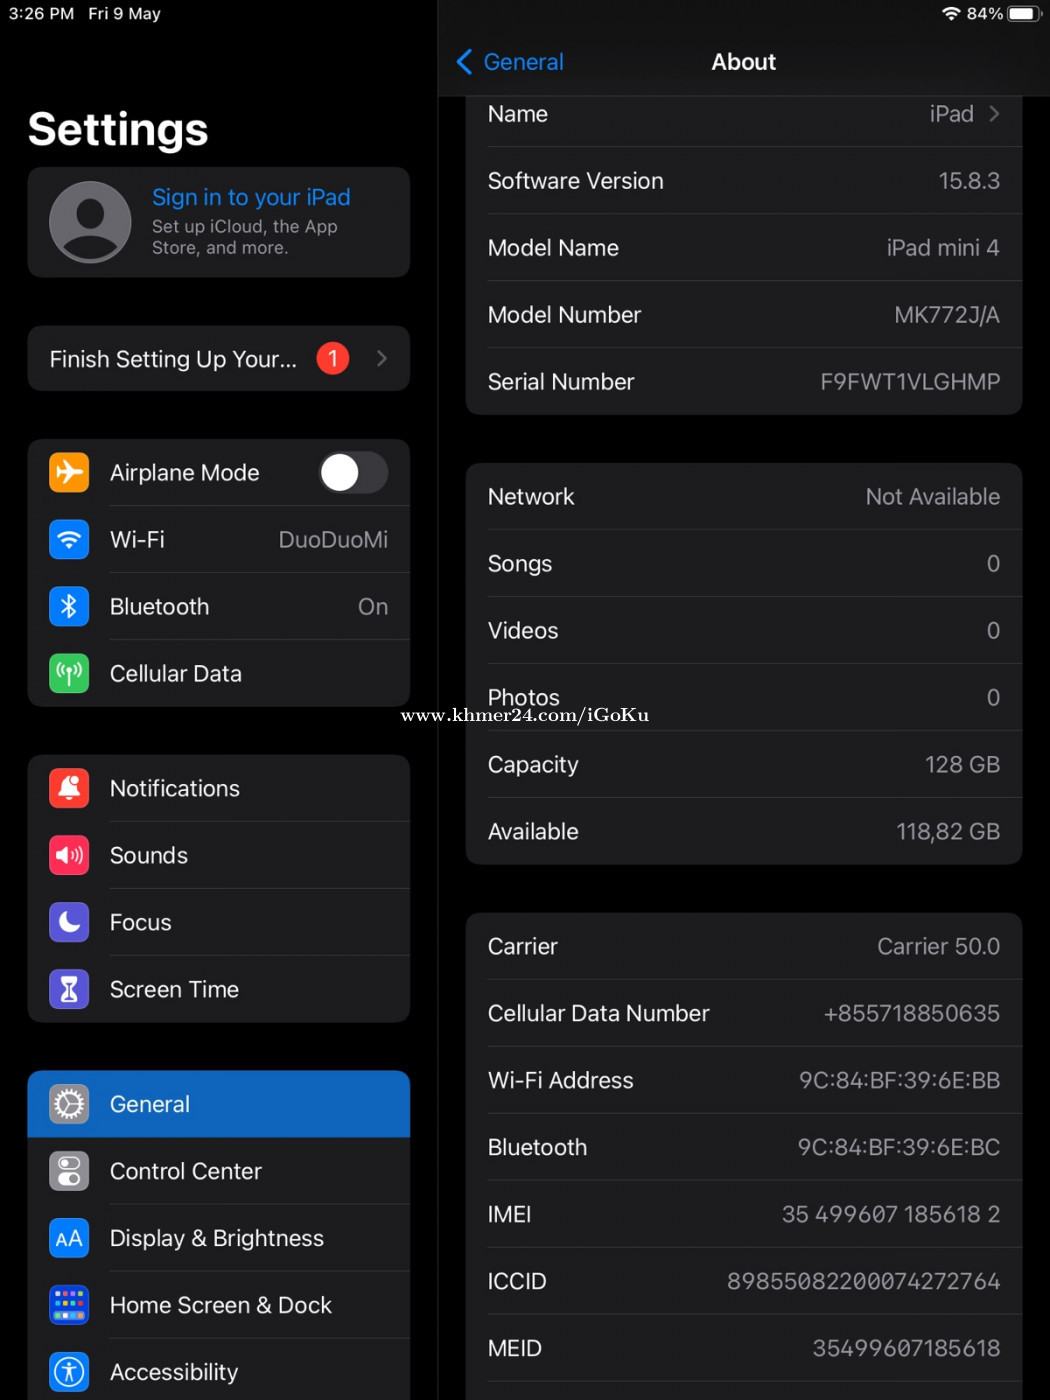Tap Capacity 128 GB row
This screenshot has width=1050, height=1400.
point(744,765)
